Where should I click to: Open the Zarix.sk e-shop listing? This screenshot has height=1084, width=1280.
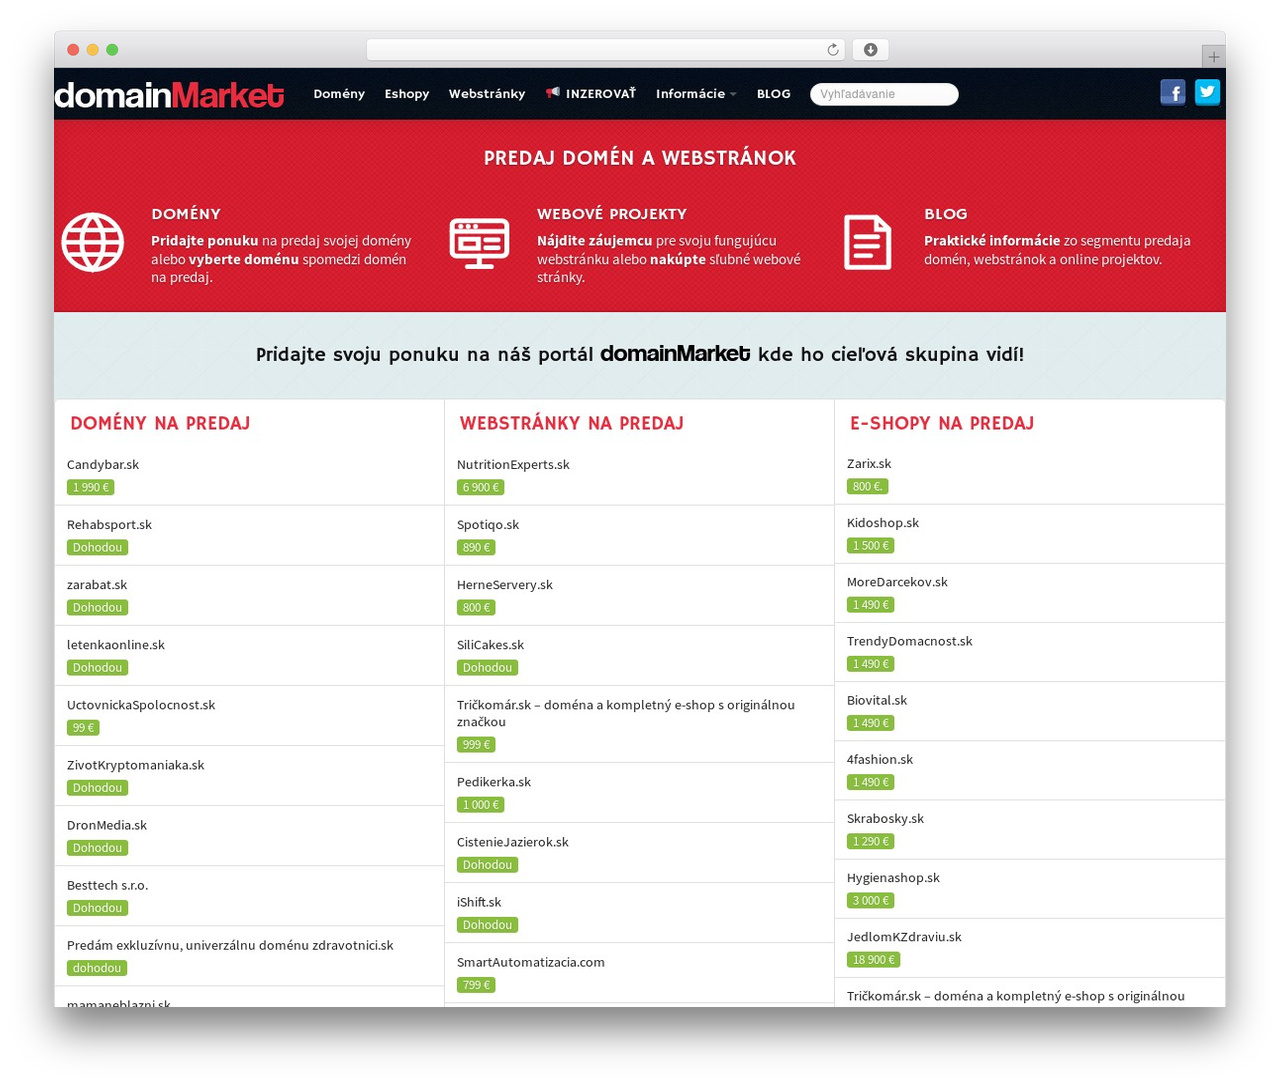click(869, 464)
